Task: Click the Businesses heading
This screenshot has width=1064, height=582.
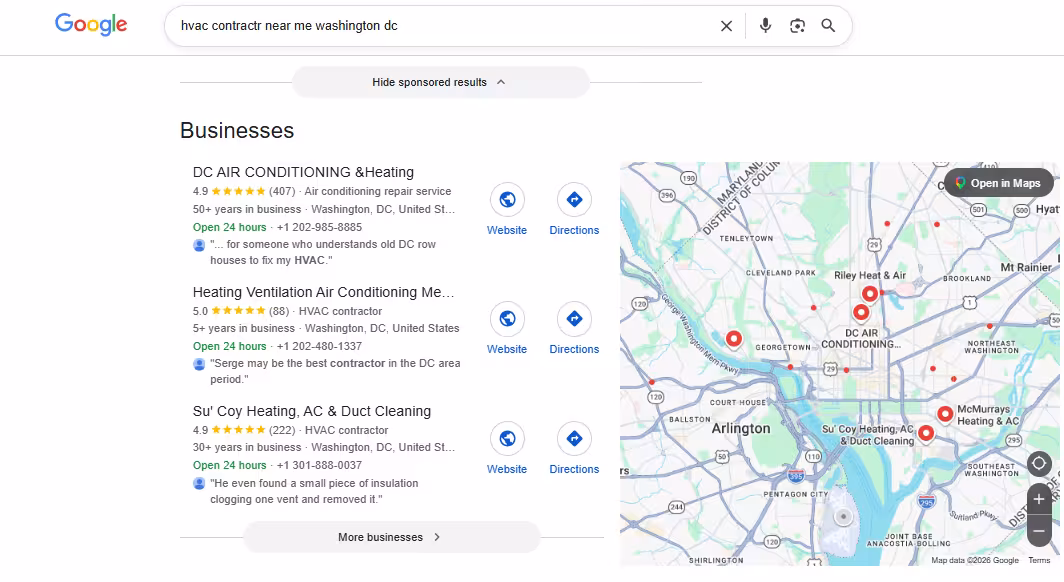Action: (x=237, y=130)
